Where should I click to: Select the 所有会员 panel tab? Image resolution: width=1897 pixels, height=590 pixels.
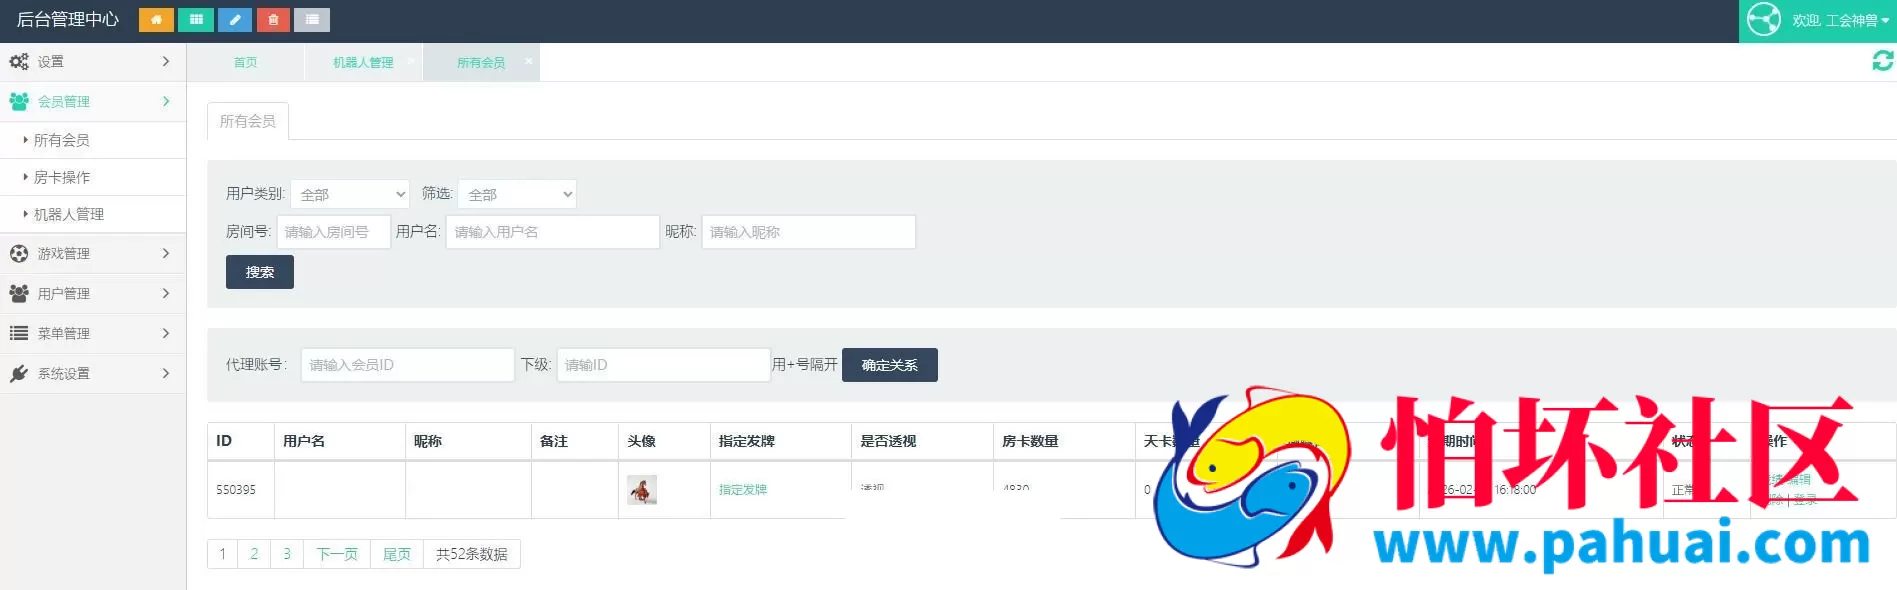pyautogui.click(x=248, y=121)
